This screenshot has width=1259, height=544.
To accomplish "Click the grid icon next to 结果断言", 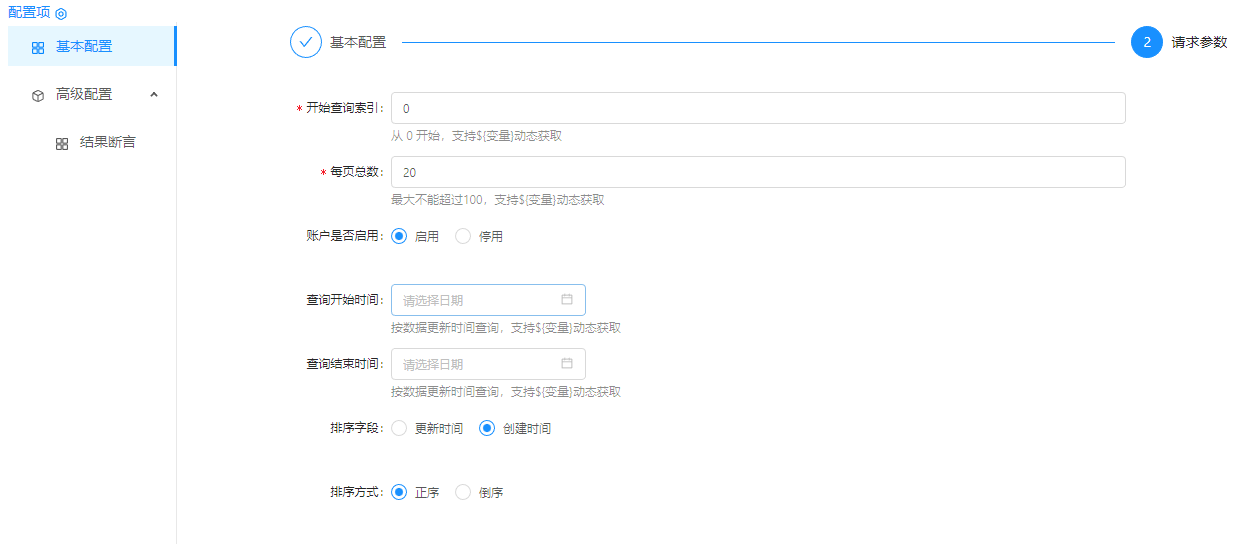I will point(62,143).
